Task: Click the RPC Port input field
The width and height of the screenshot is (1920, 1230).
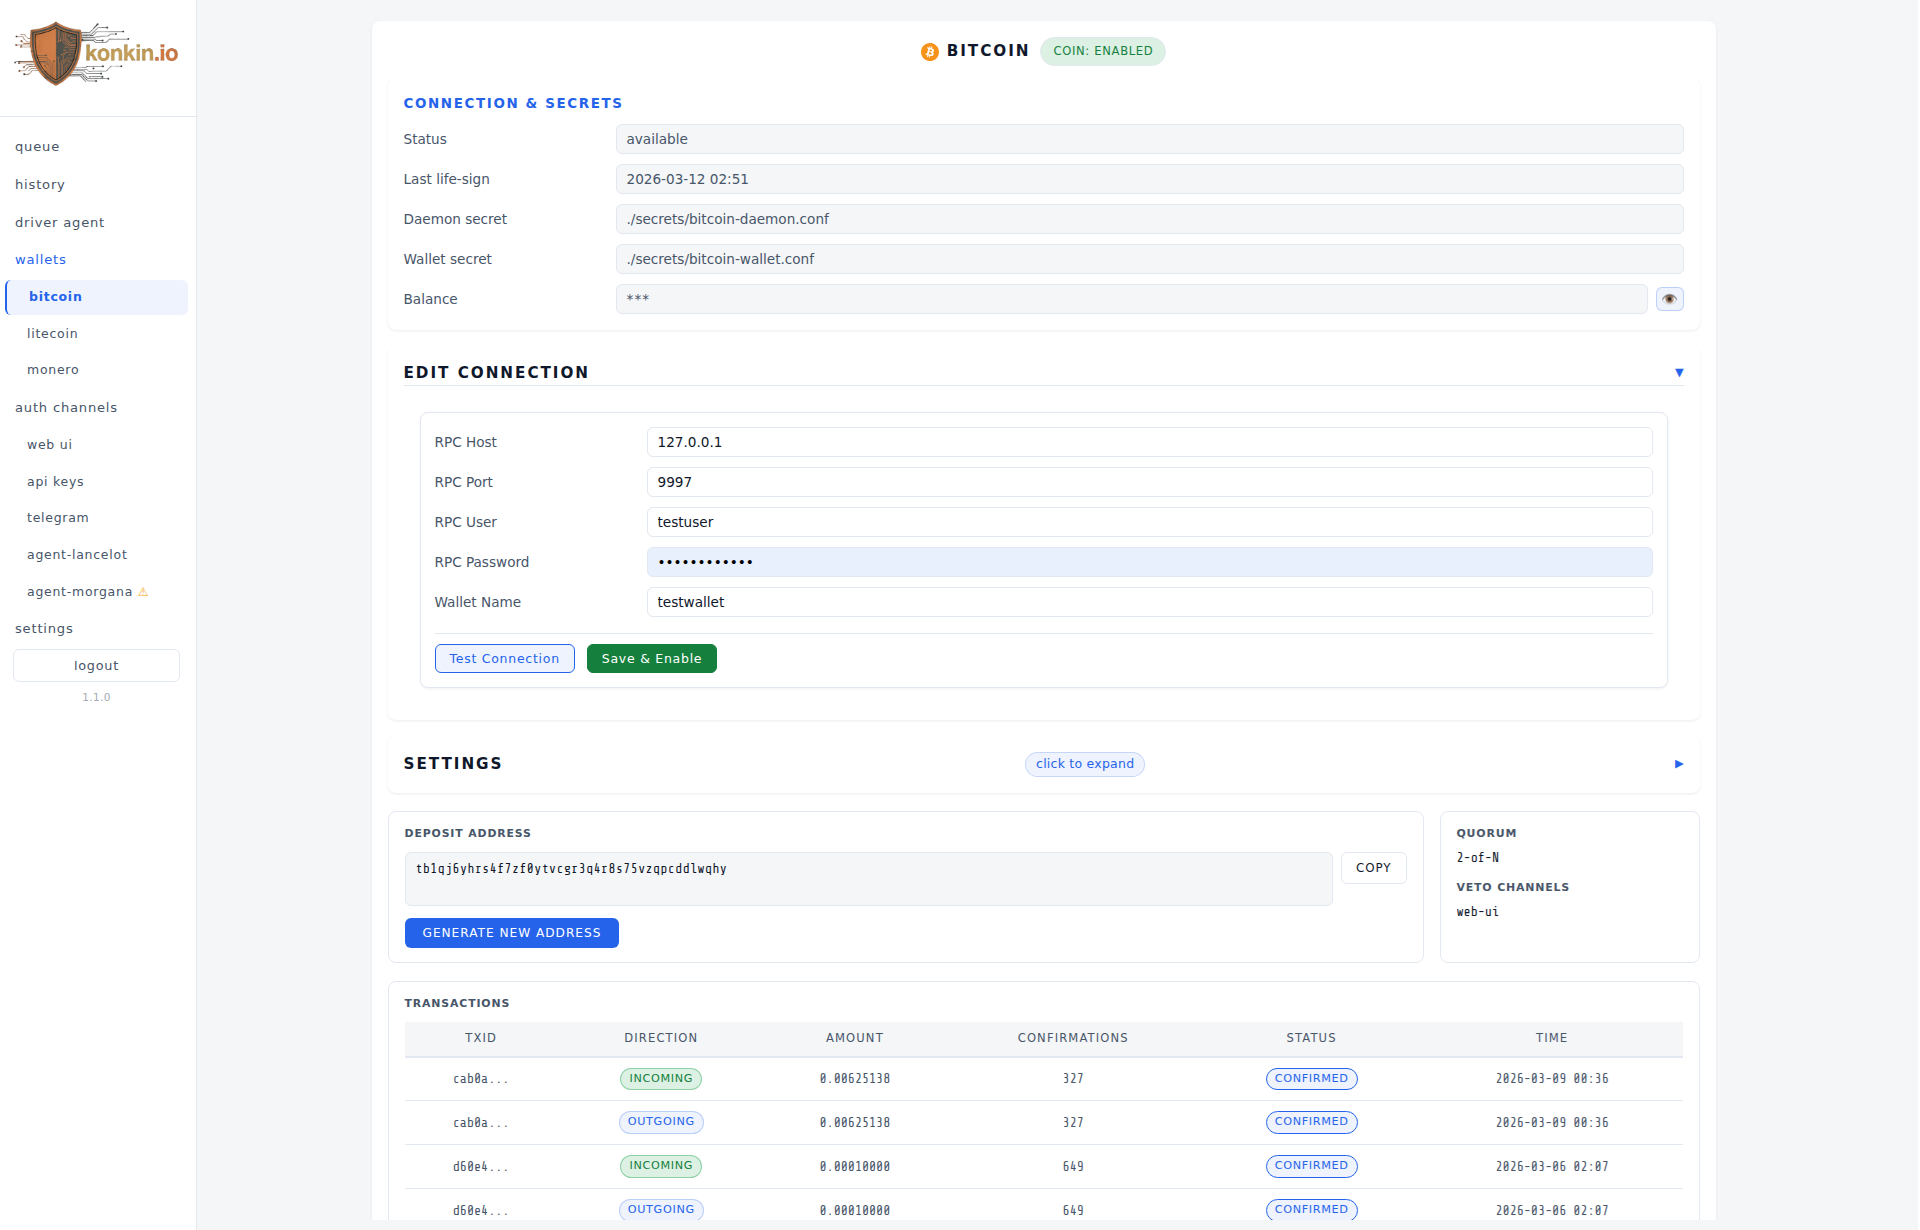Action: pyautogui.click(x=1148, y=482)
